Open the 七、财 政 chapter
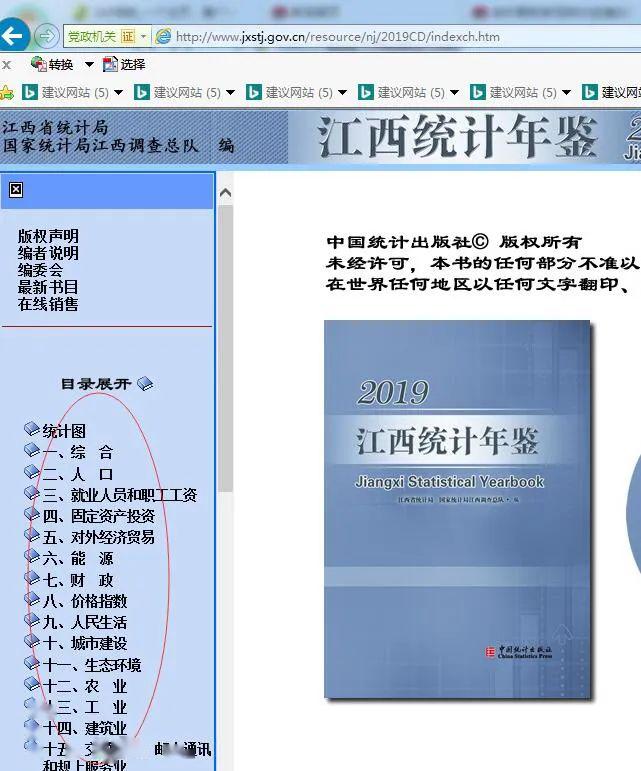The width and height of the screenshot is (641, 771). point(78,580)
